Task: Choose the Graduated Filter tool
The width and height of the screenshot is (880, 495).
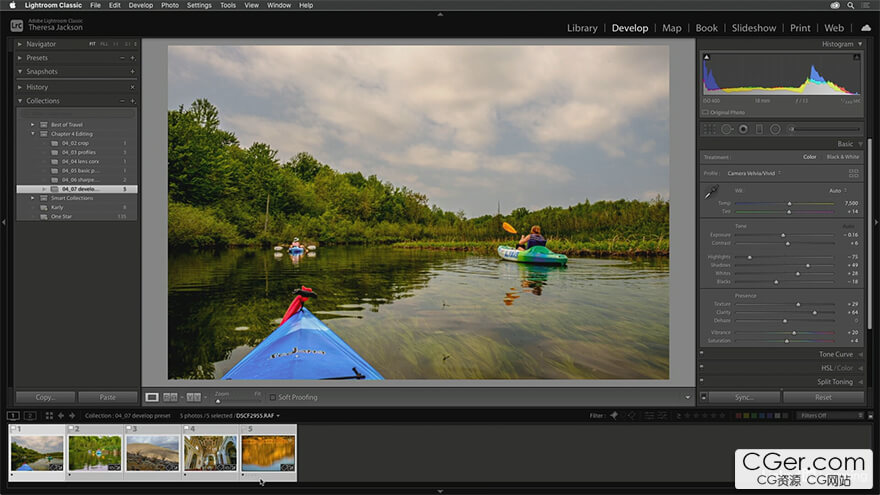Action: click(758, 128)
